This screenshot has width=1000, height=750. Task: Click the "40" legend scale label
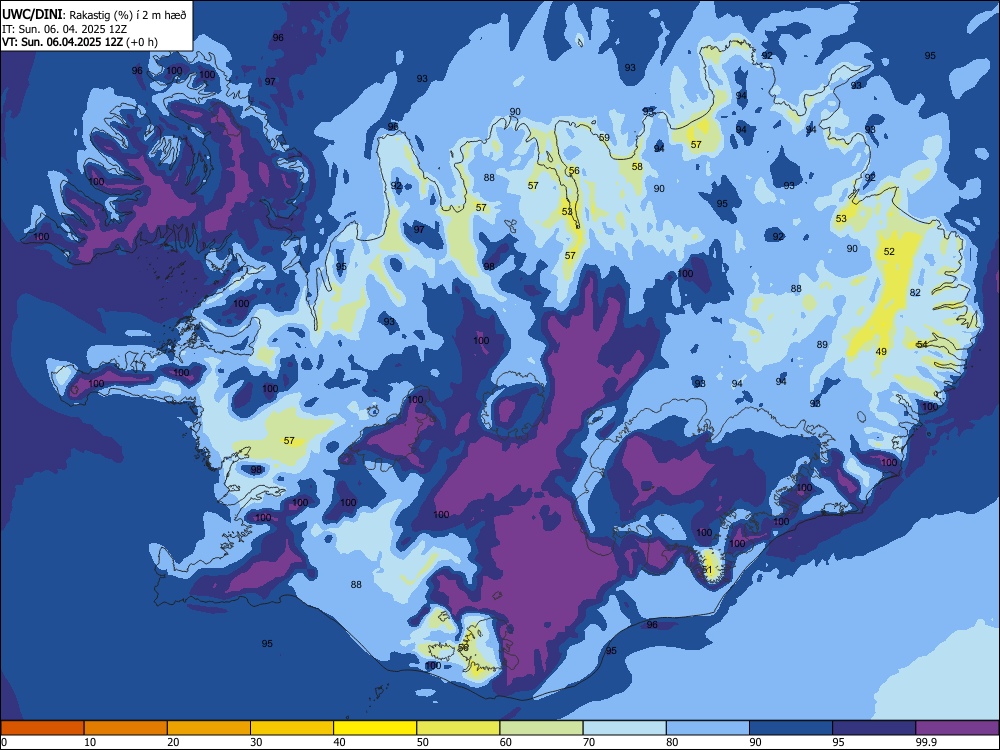pyautogui.click(x=339, y=742)
